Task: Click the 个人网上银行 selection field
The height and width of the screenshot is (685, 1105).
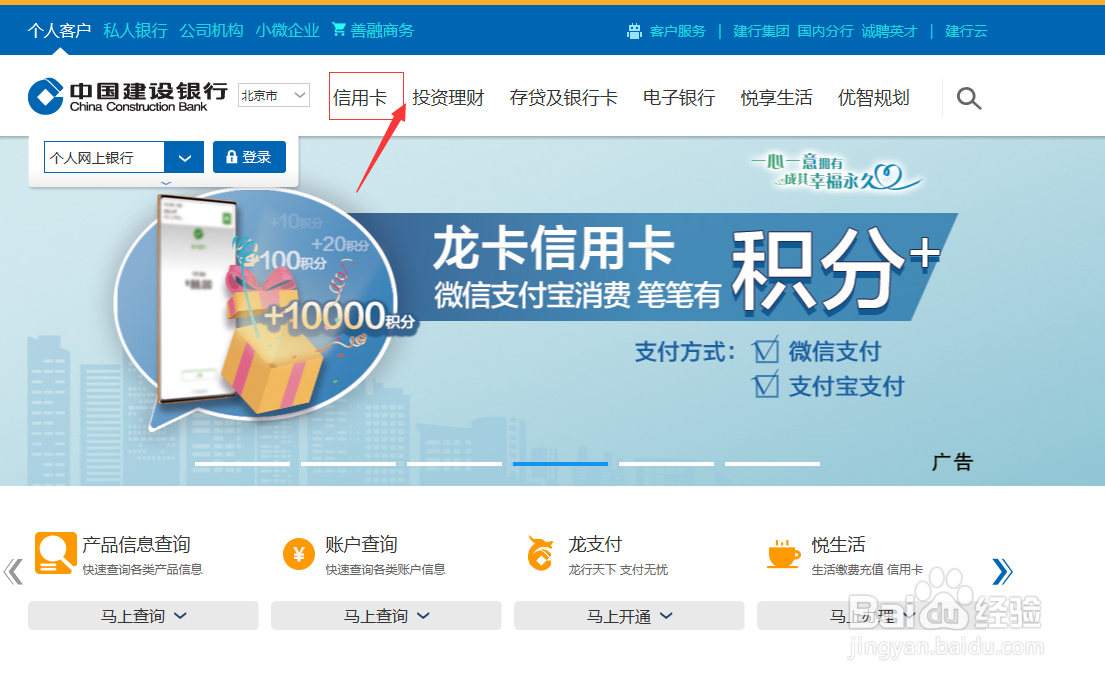Action: pos(104,157)
